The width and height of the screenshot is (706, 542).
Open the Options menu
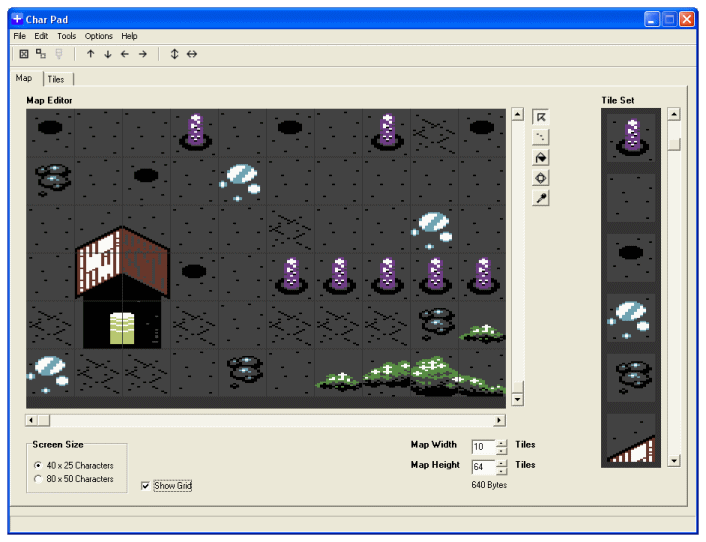(x=99, y=36)
